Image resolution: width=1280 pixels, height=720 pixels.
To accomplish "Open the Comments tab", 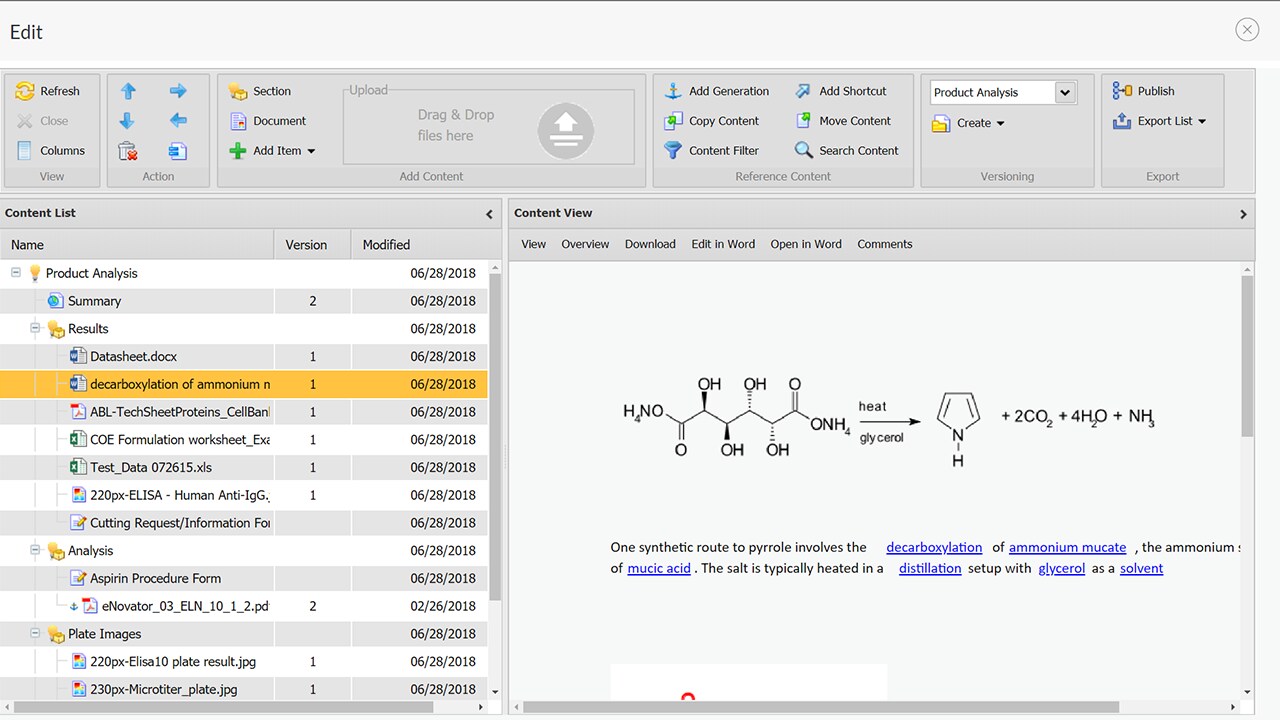I will 885,244.
